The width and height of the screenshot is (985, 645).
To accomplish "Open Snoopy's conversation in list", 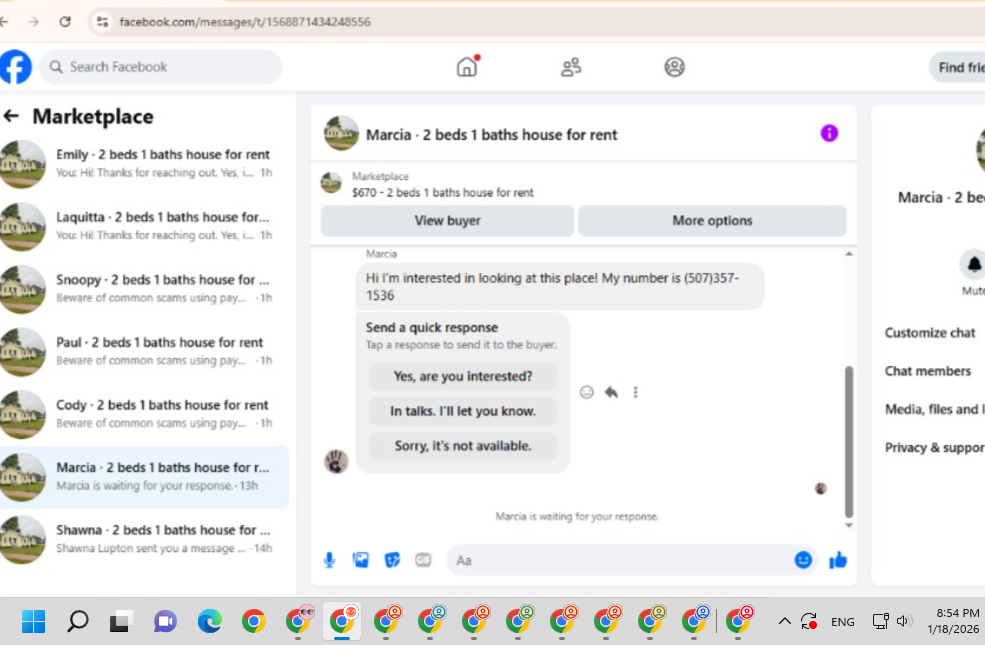I will (x=144, y=289).
